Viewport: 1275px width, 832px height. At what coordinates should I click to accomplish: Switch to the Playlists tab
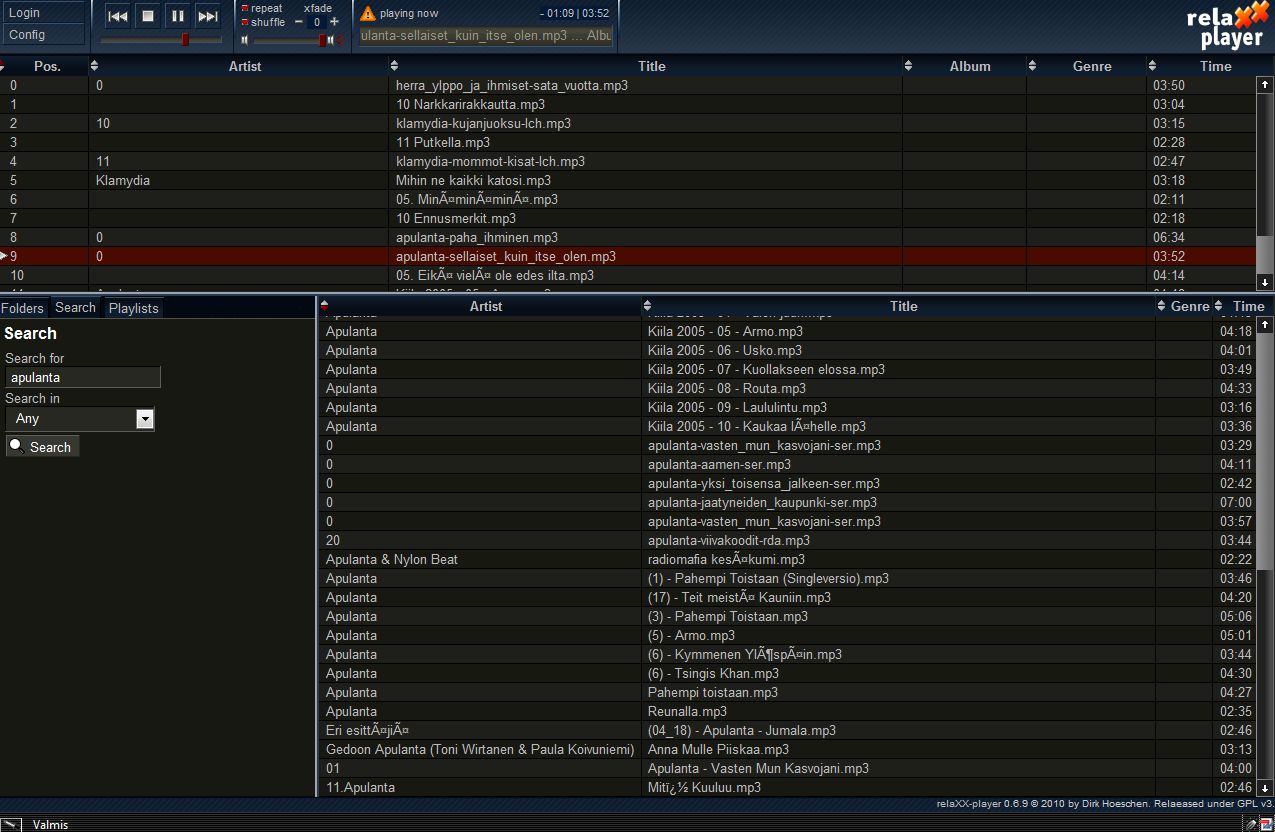(x=133, y=308)
